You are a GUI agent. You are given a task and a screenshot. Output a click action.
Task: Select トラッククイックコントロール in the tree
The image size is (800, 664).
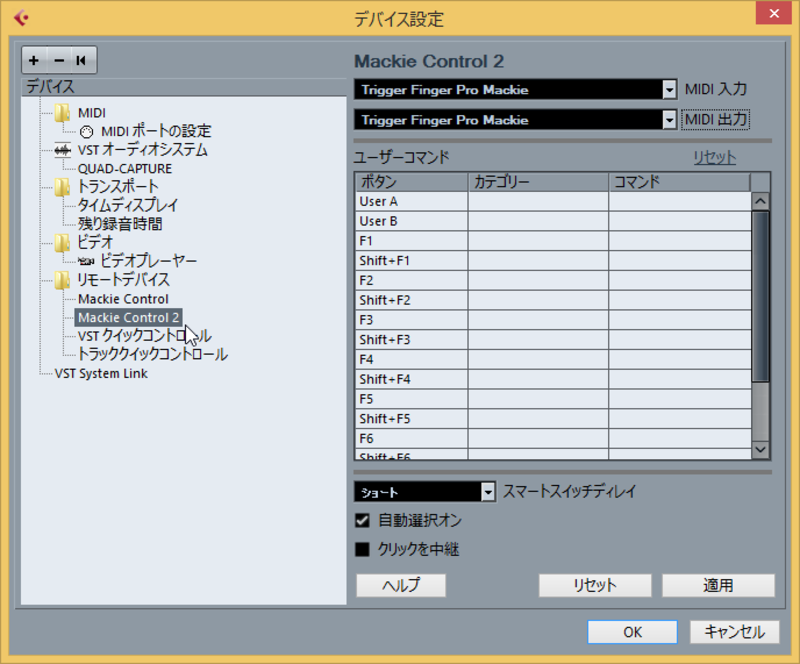[x=153, y=354]
